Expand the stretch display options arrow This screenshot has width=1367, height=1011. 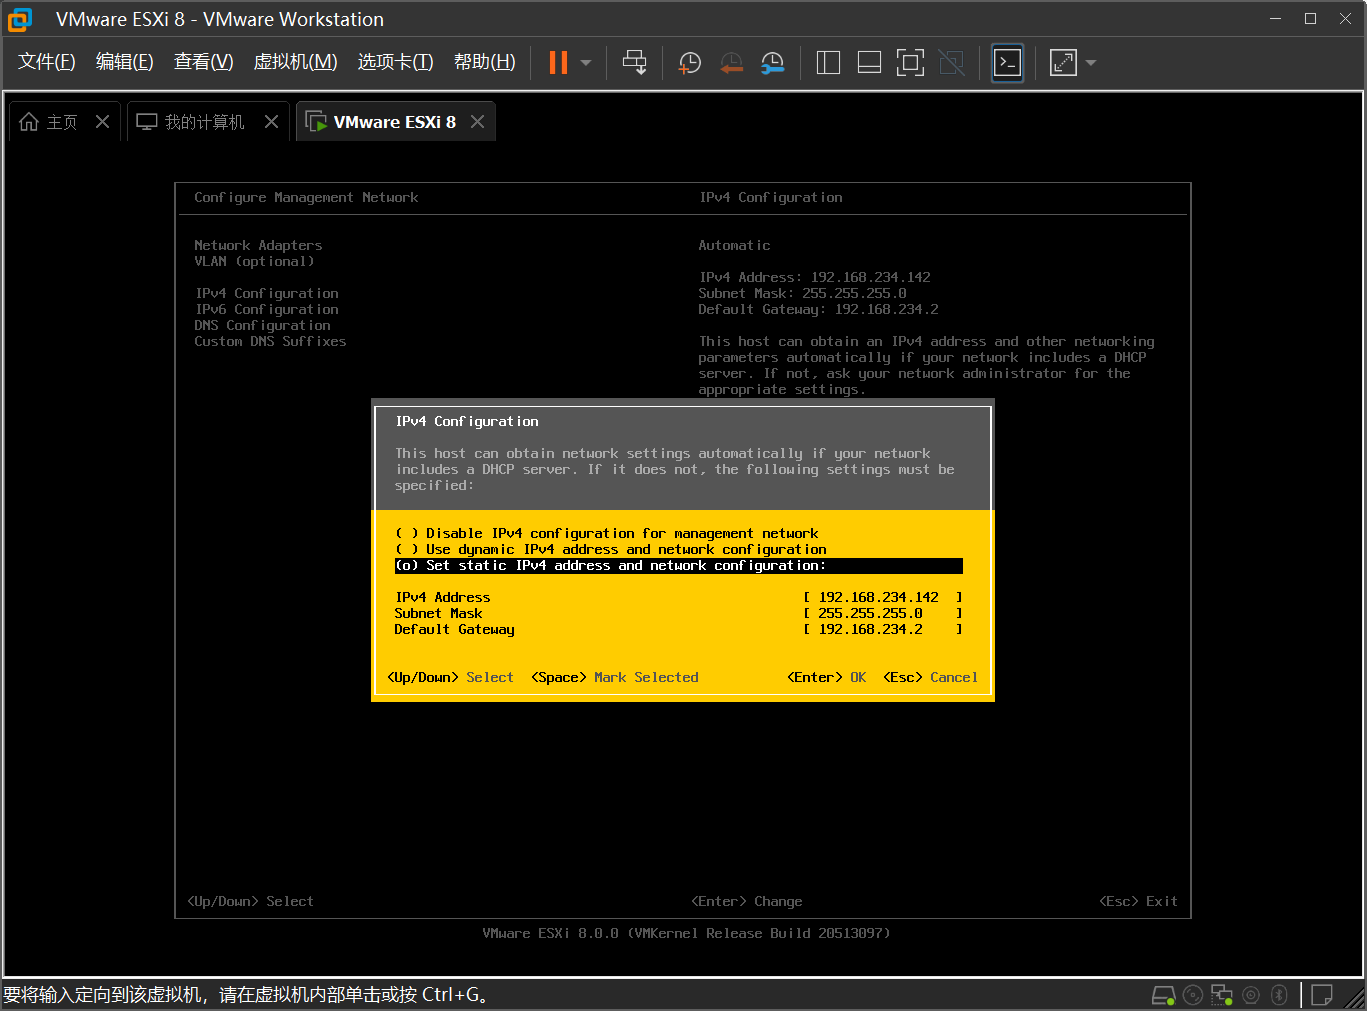coord(1091,63)
